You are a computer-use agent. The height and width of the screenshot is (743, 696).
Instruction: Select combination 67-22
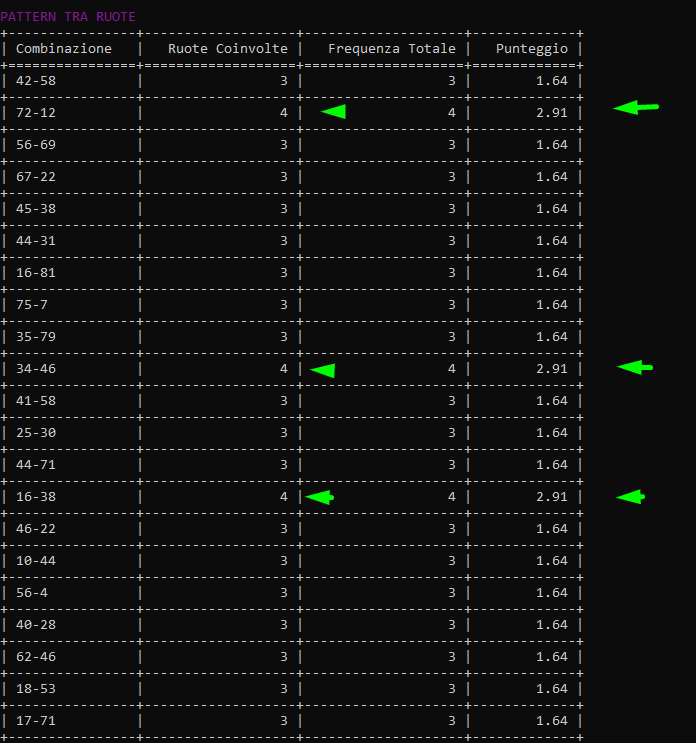click(x=36, y=177)
